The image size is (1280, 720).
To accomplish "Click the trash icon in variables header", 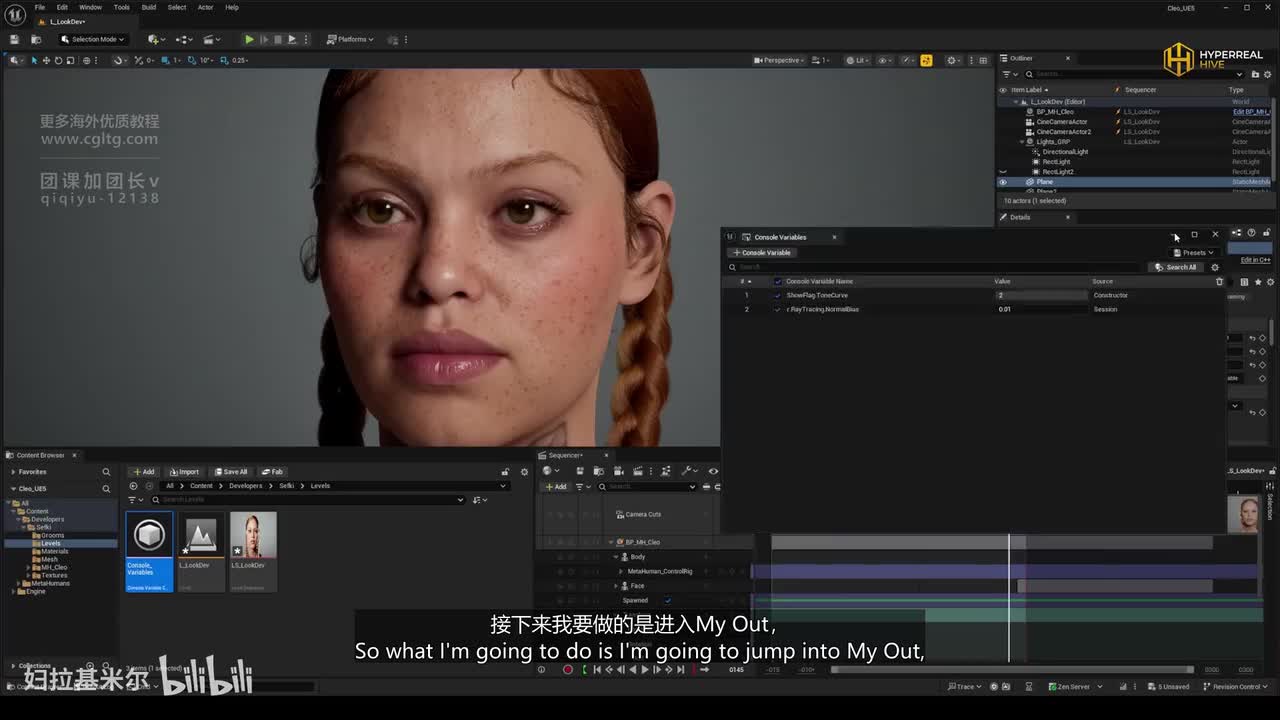I will pos(1219,282).
